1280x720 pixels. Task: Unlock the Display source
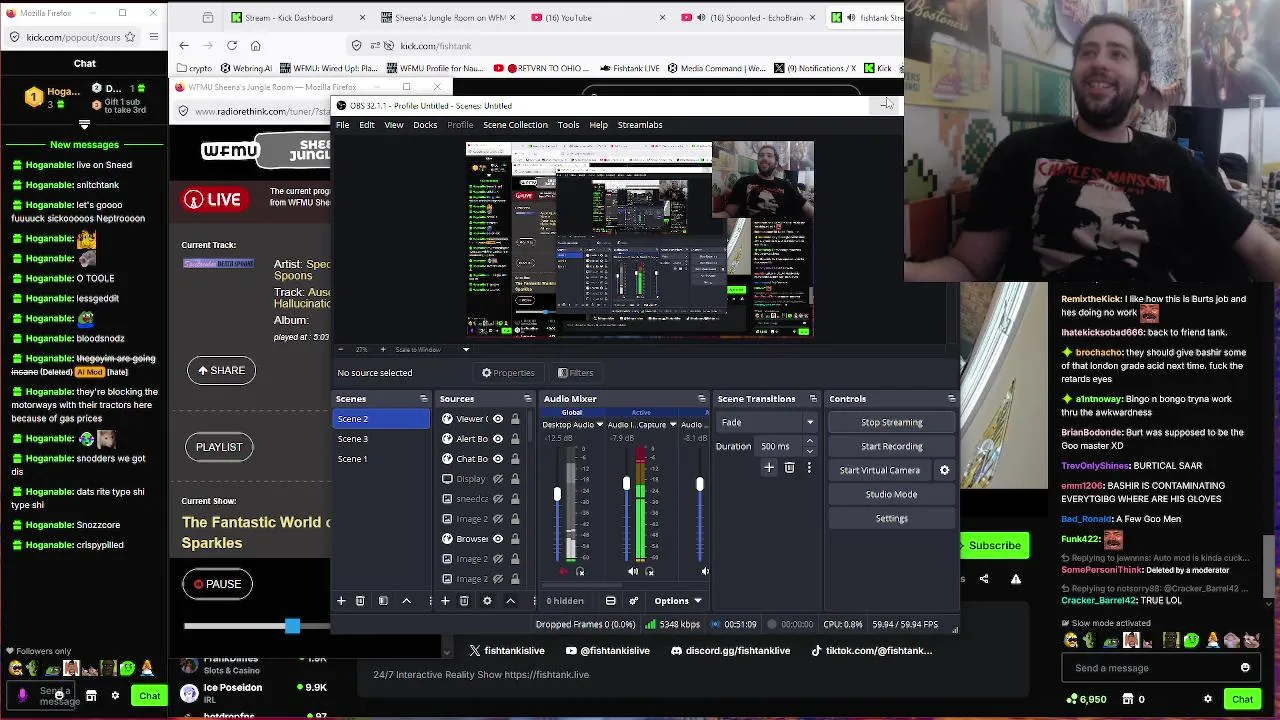515,479
